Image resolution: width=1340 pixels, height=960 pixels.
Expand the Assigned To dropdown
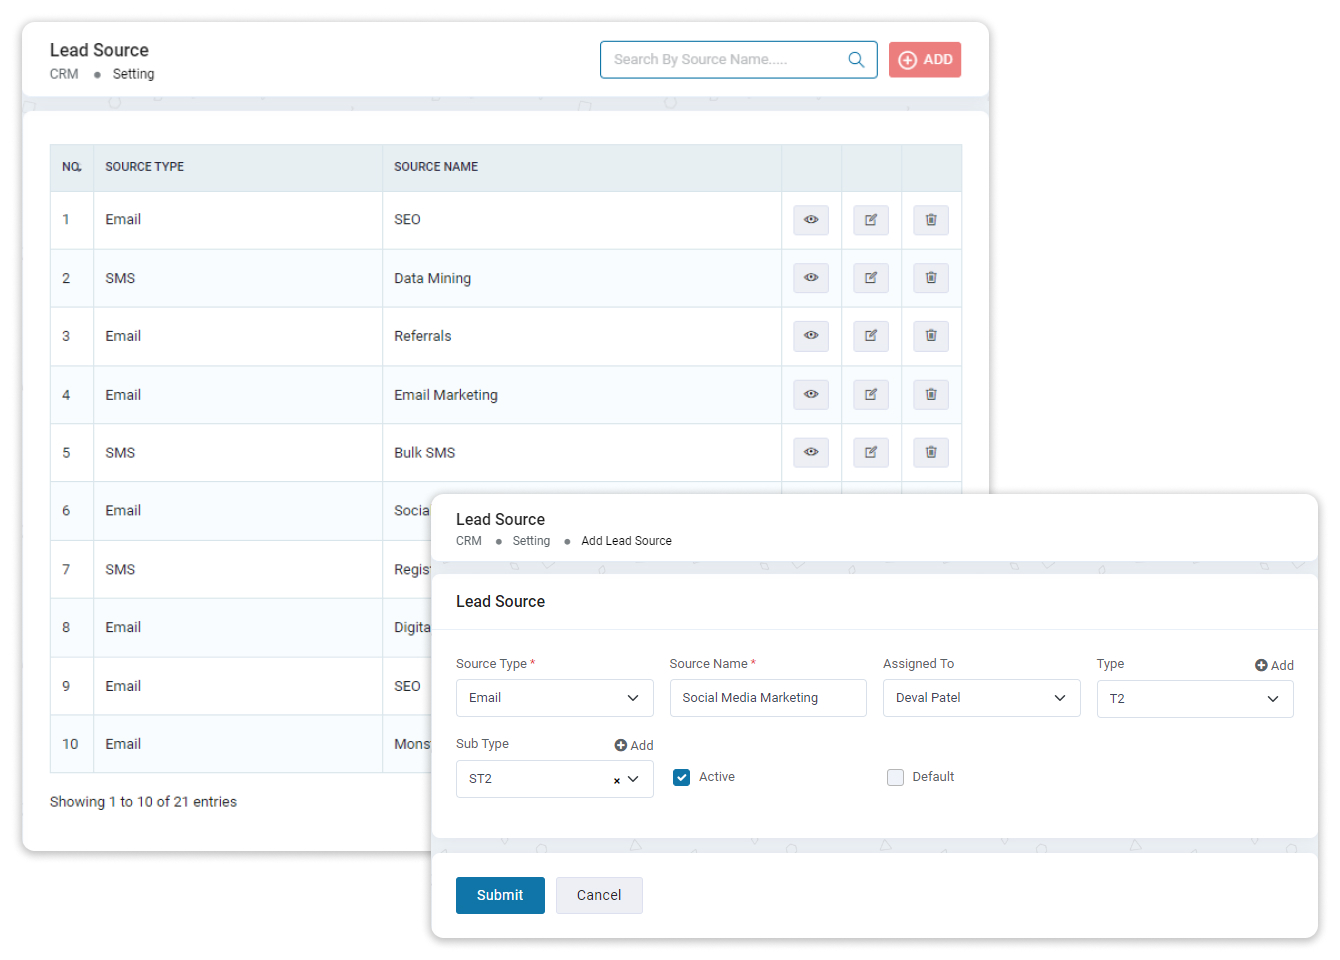(x=981, y=698)
